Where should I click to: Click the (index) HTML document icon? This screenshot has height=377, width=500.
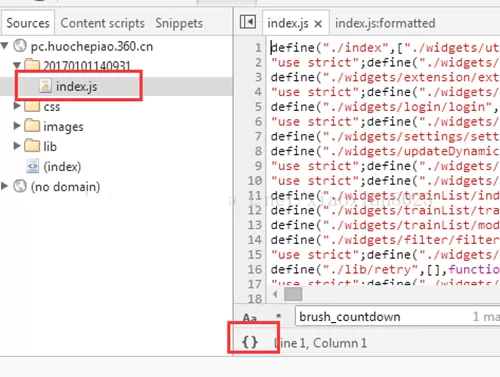coord(33,166)
